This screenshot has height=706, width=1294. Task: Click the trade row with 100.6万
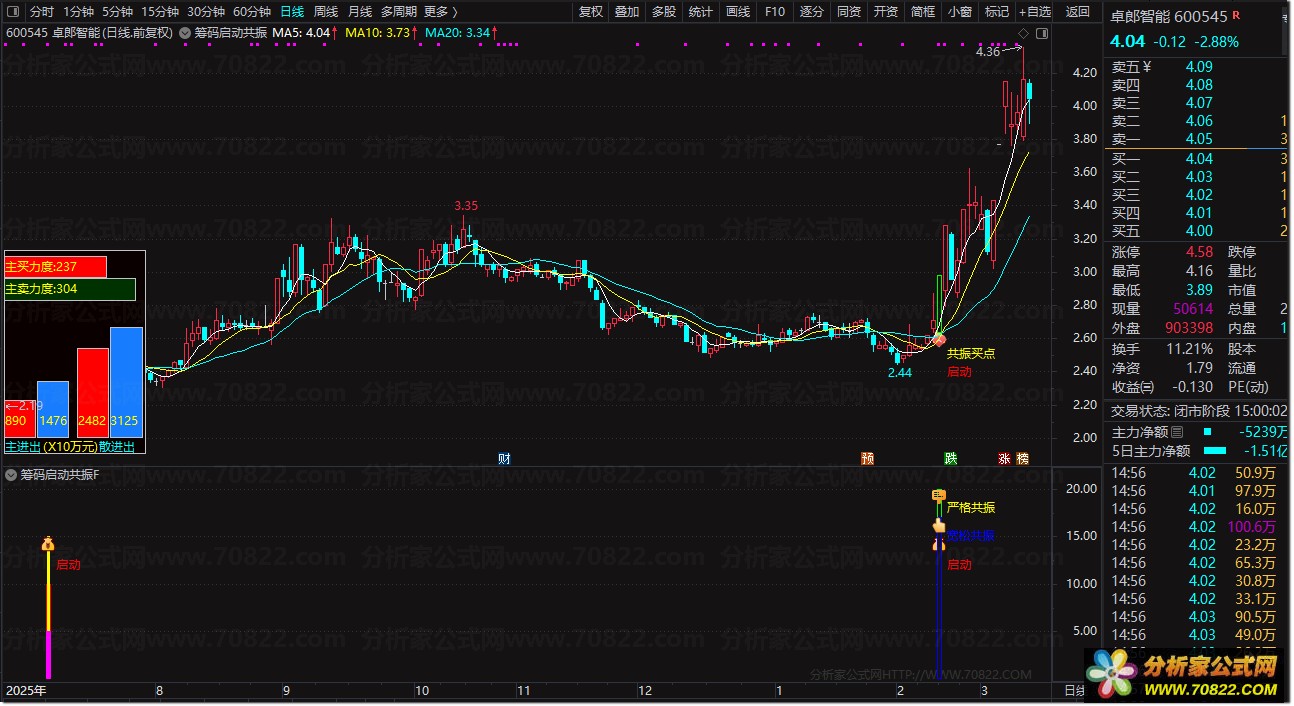click(1198, 527)
